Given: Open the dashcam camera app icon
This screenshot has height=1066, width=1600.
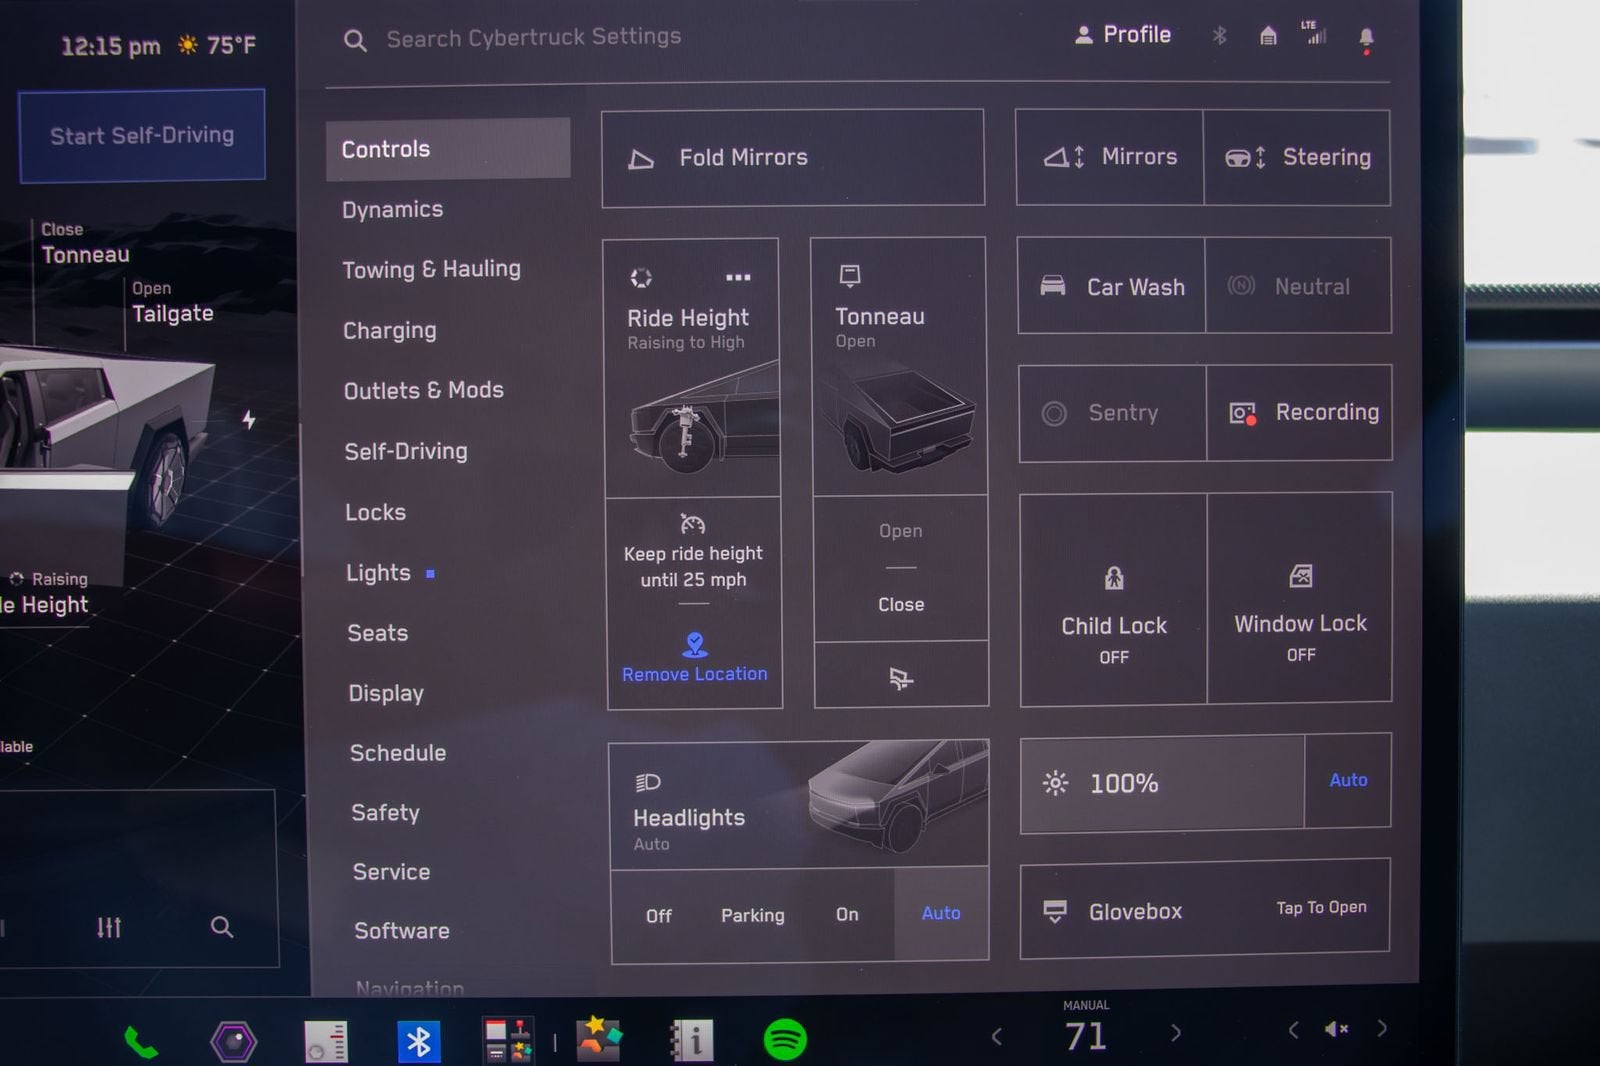Looking at the screenshot, I should (233, 1042).
